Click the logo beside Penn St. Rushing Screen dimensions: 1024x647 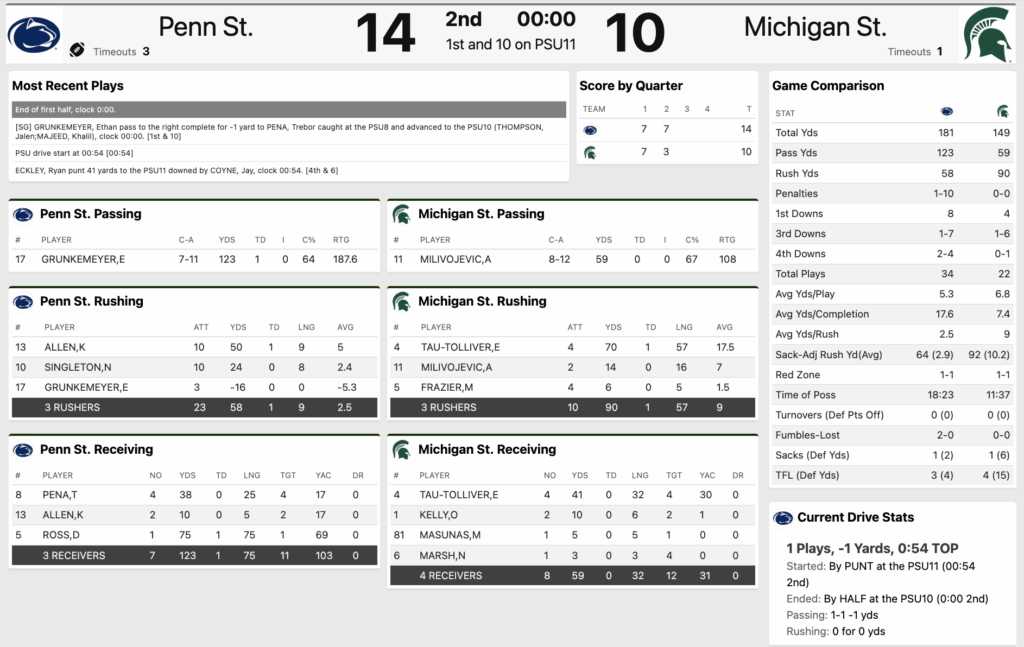[x=23, y=301]
